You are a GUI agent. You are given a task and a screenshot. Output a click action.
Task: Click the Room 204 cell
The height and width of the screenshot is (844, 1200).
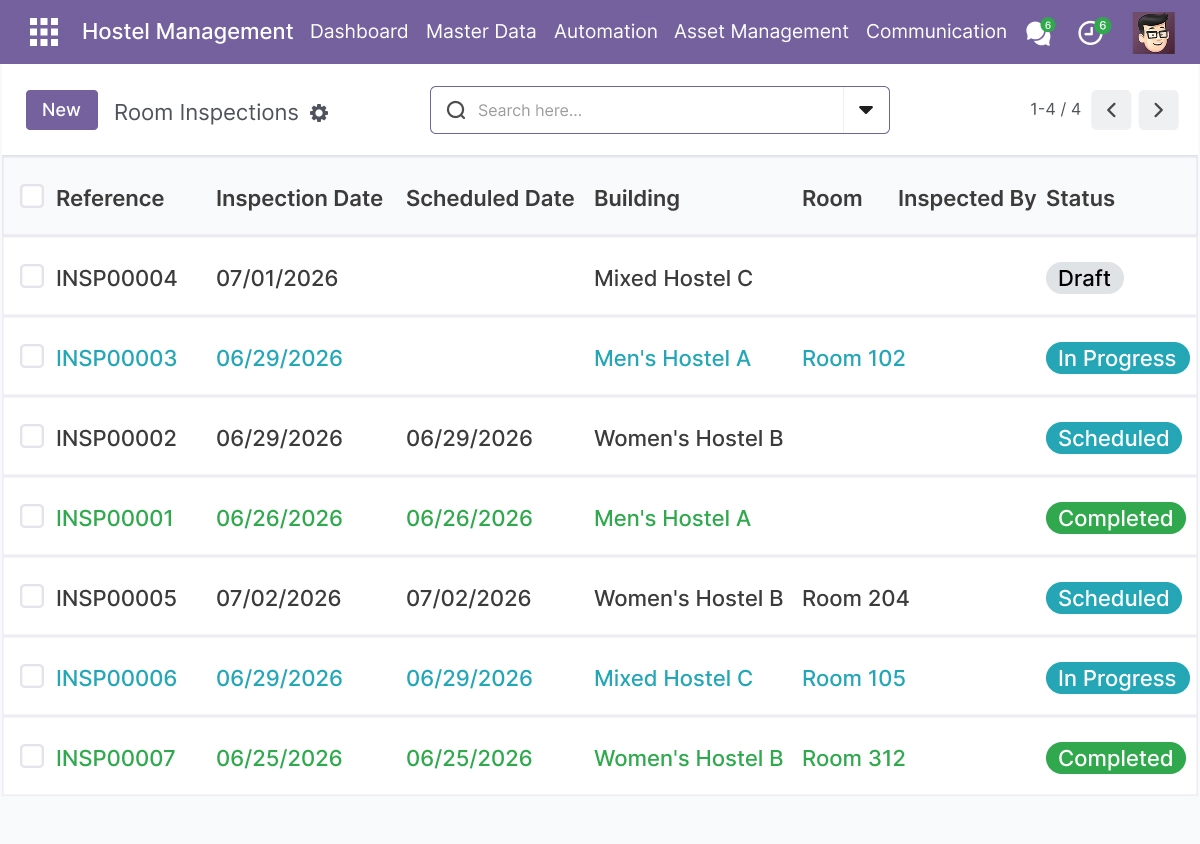point(855,598)
